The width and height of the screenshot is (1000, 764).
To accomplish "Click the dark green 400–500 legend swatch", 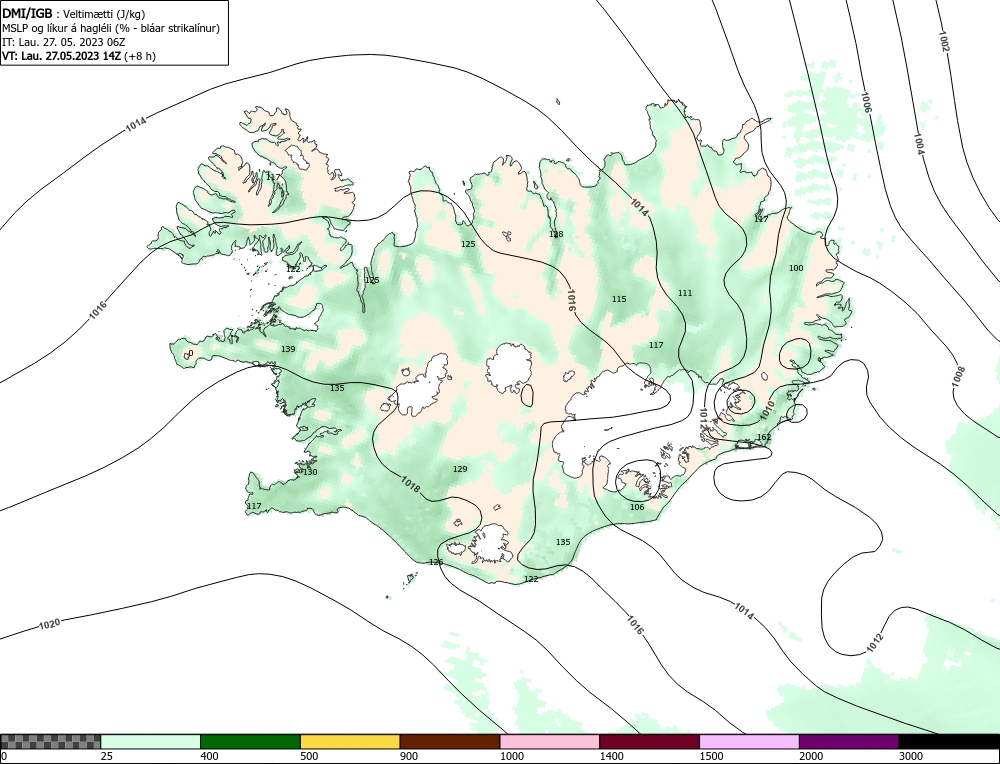I will (250, 741).
